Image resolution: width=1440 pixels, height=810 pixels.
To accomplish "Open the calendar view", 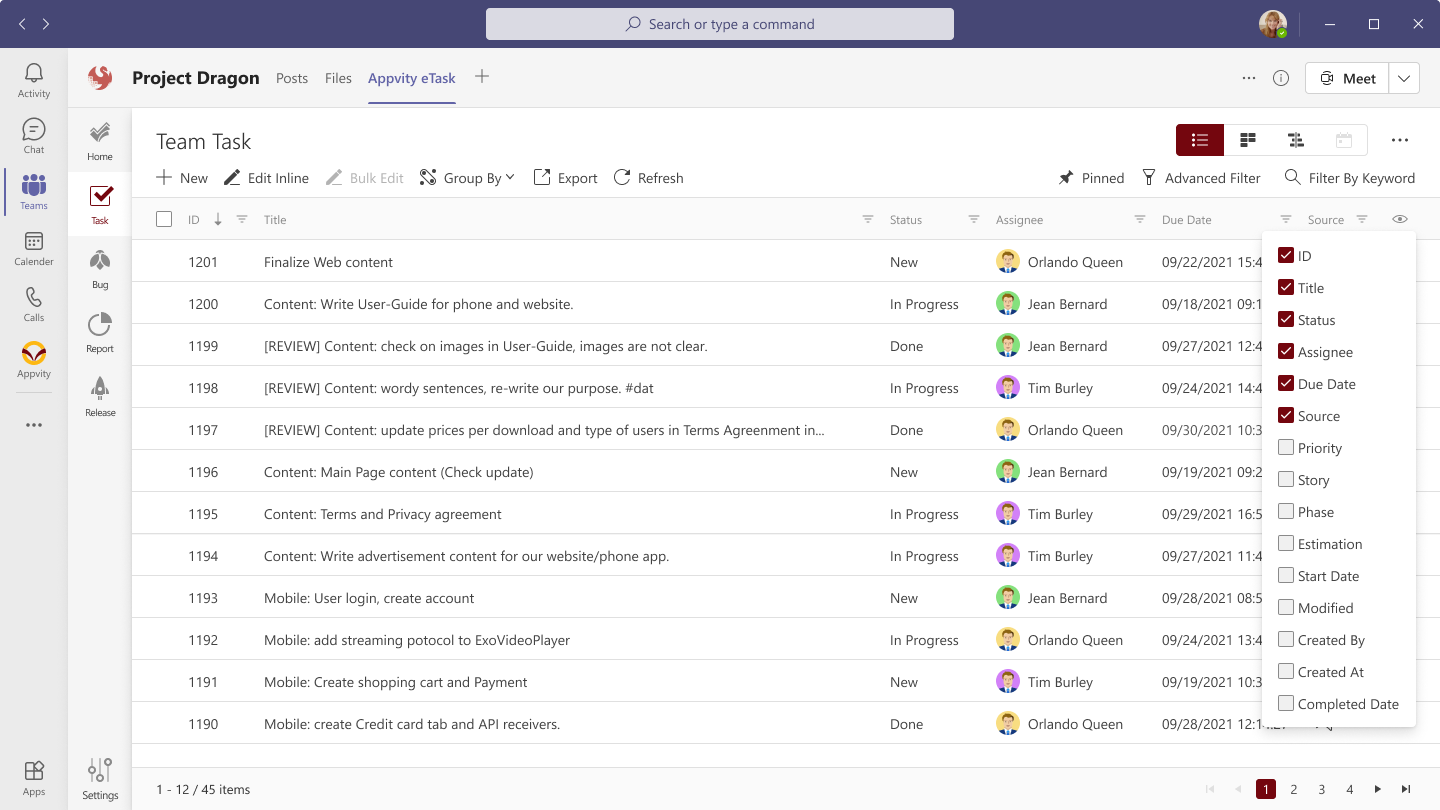I will click(x=1344, y=140).
